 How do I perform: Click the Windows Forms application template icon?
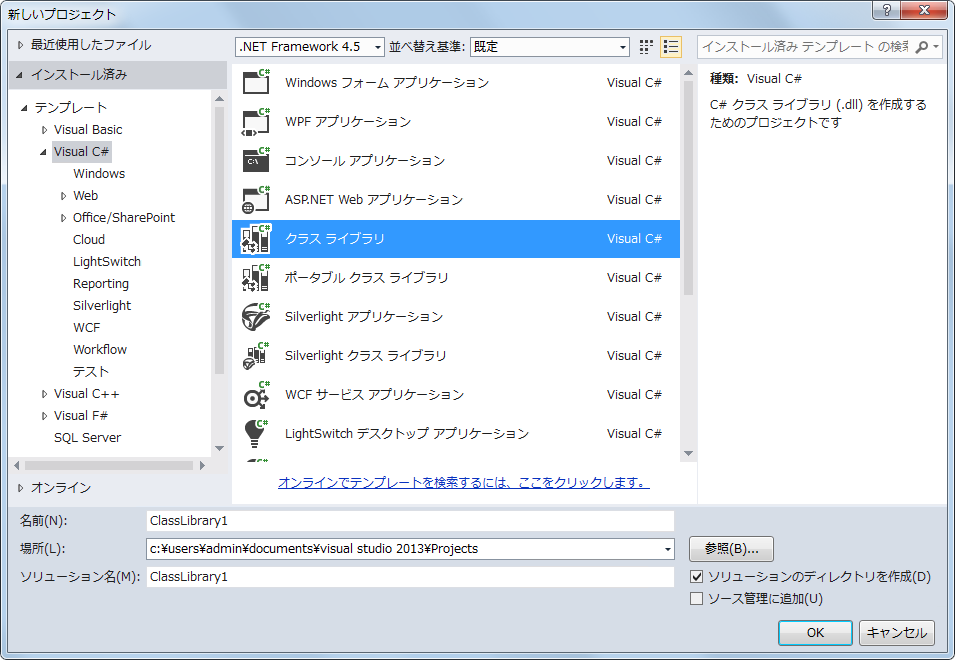pos(256,82)
